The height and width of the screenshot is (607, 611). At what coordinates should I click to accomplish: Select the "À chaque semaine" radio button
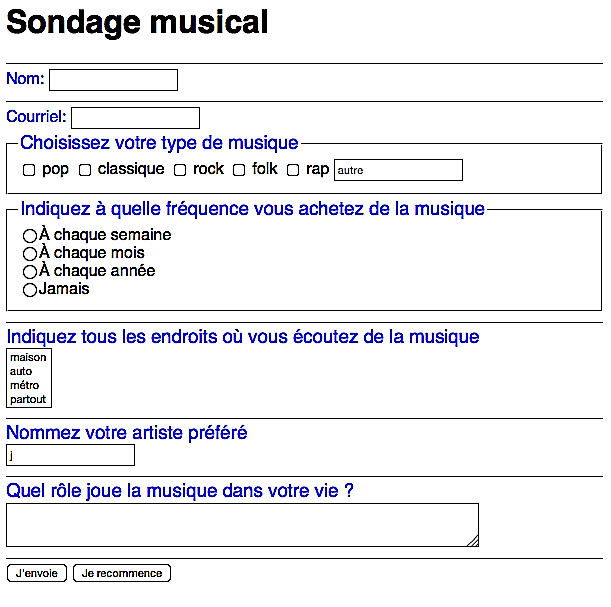(30, 236)
